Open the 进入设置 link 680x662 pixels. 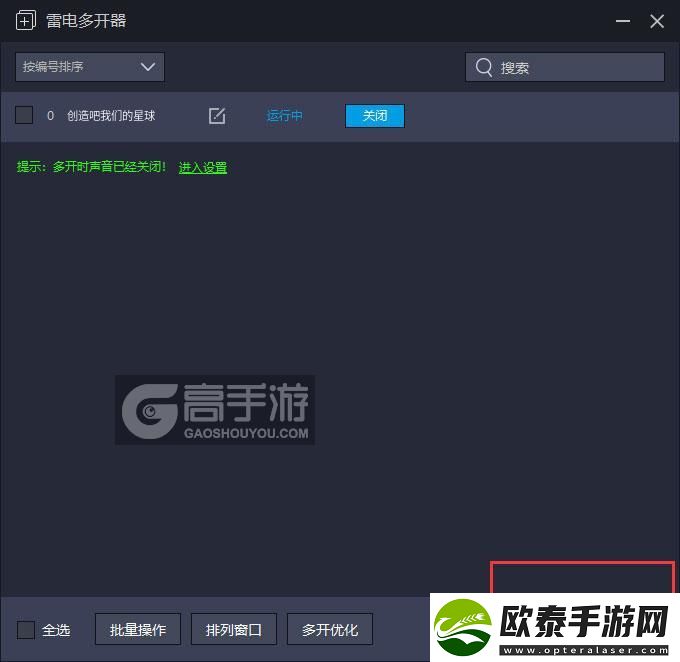point(203,167)
